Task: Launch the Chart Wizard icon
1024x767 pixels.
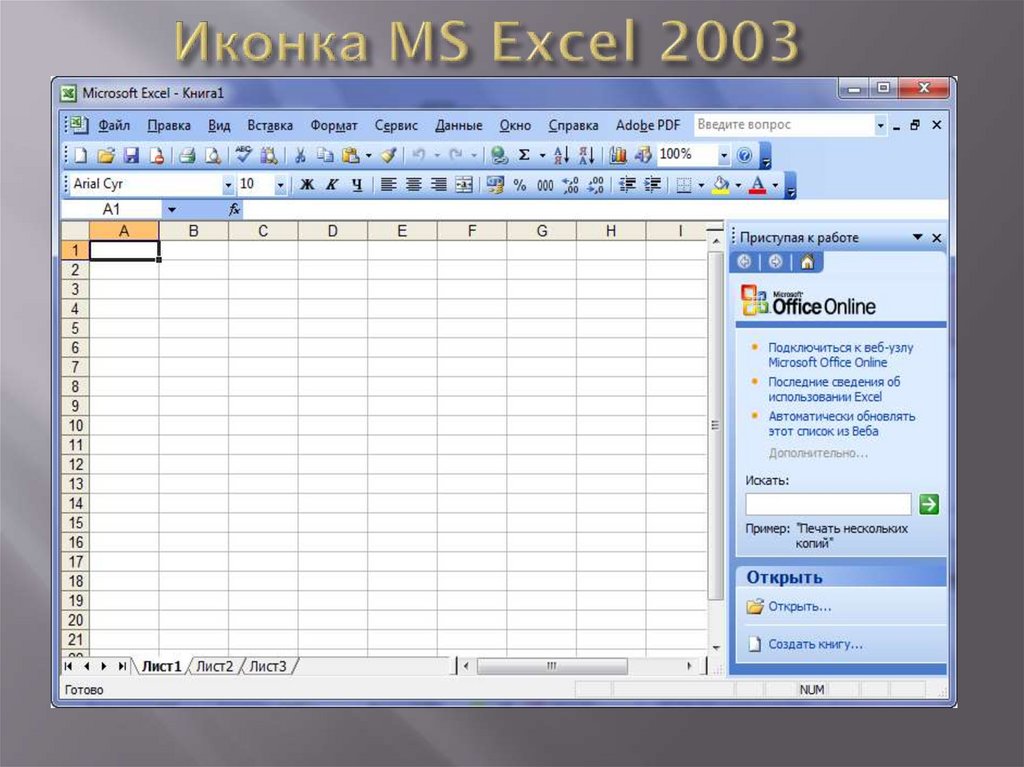Action: tap(617, 155)
